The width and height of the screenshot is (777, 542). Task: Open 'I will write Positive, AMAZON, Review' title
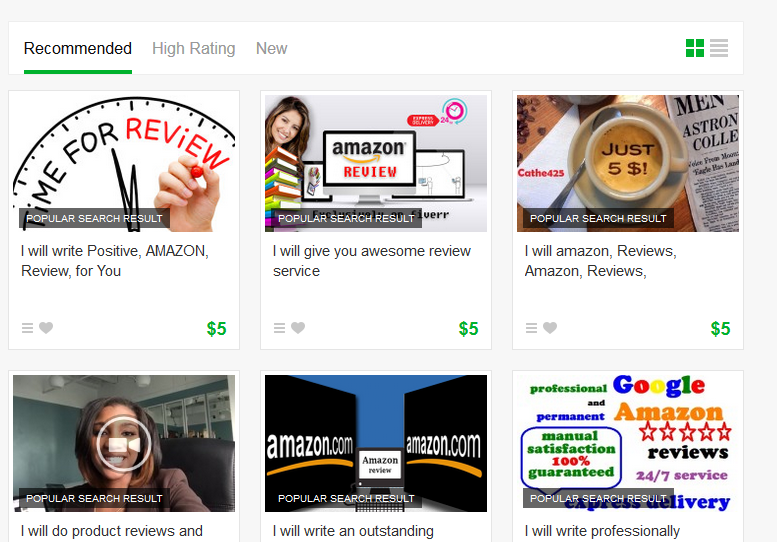(x=115, y=261)
